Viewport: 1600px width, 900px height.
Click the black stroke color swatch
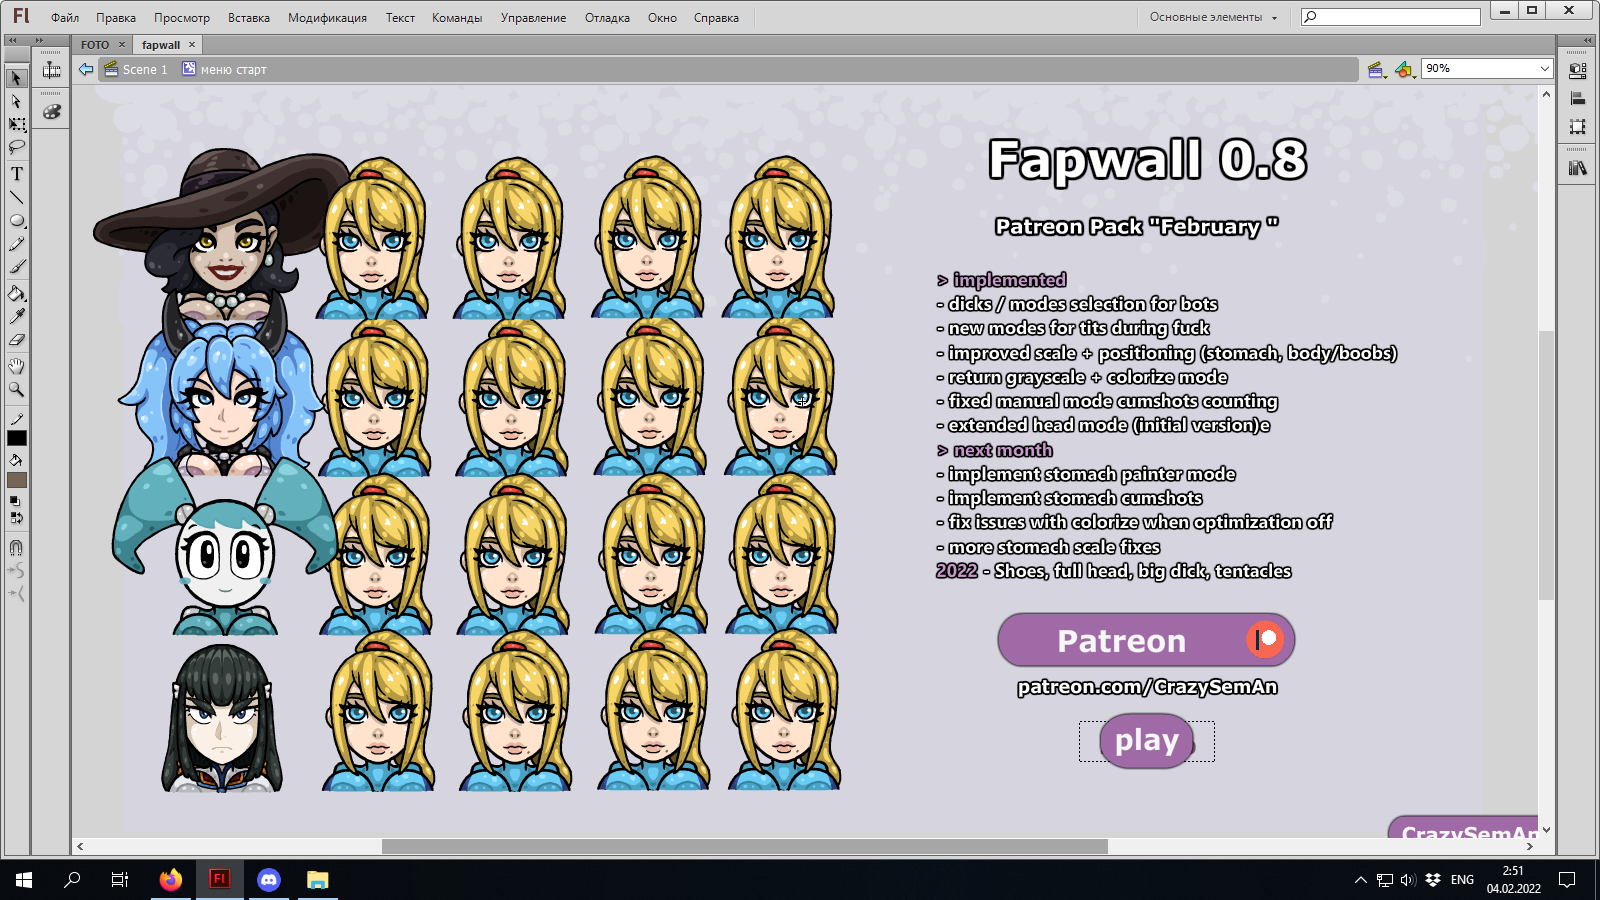[x=17, y=438]
